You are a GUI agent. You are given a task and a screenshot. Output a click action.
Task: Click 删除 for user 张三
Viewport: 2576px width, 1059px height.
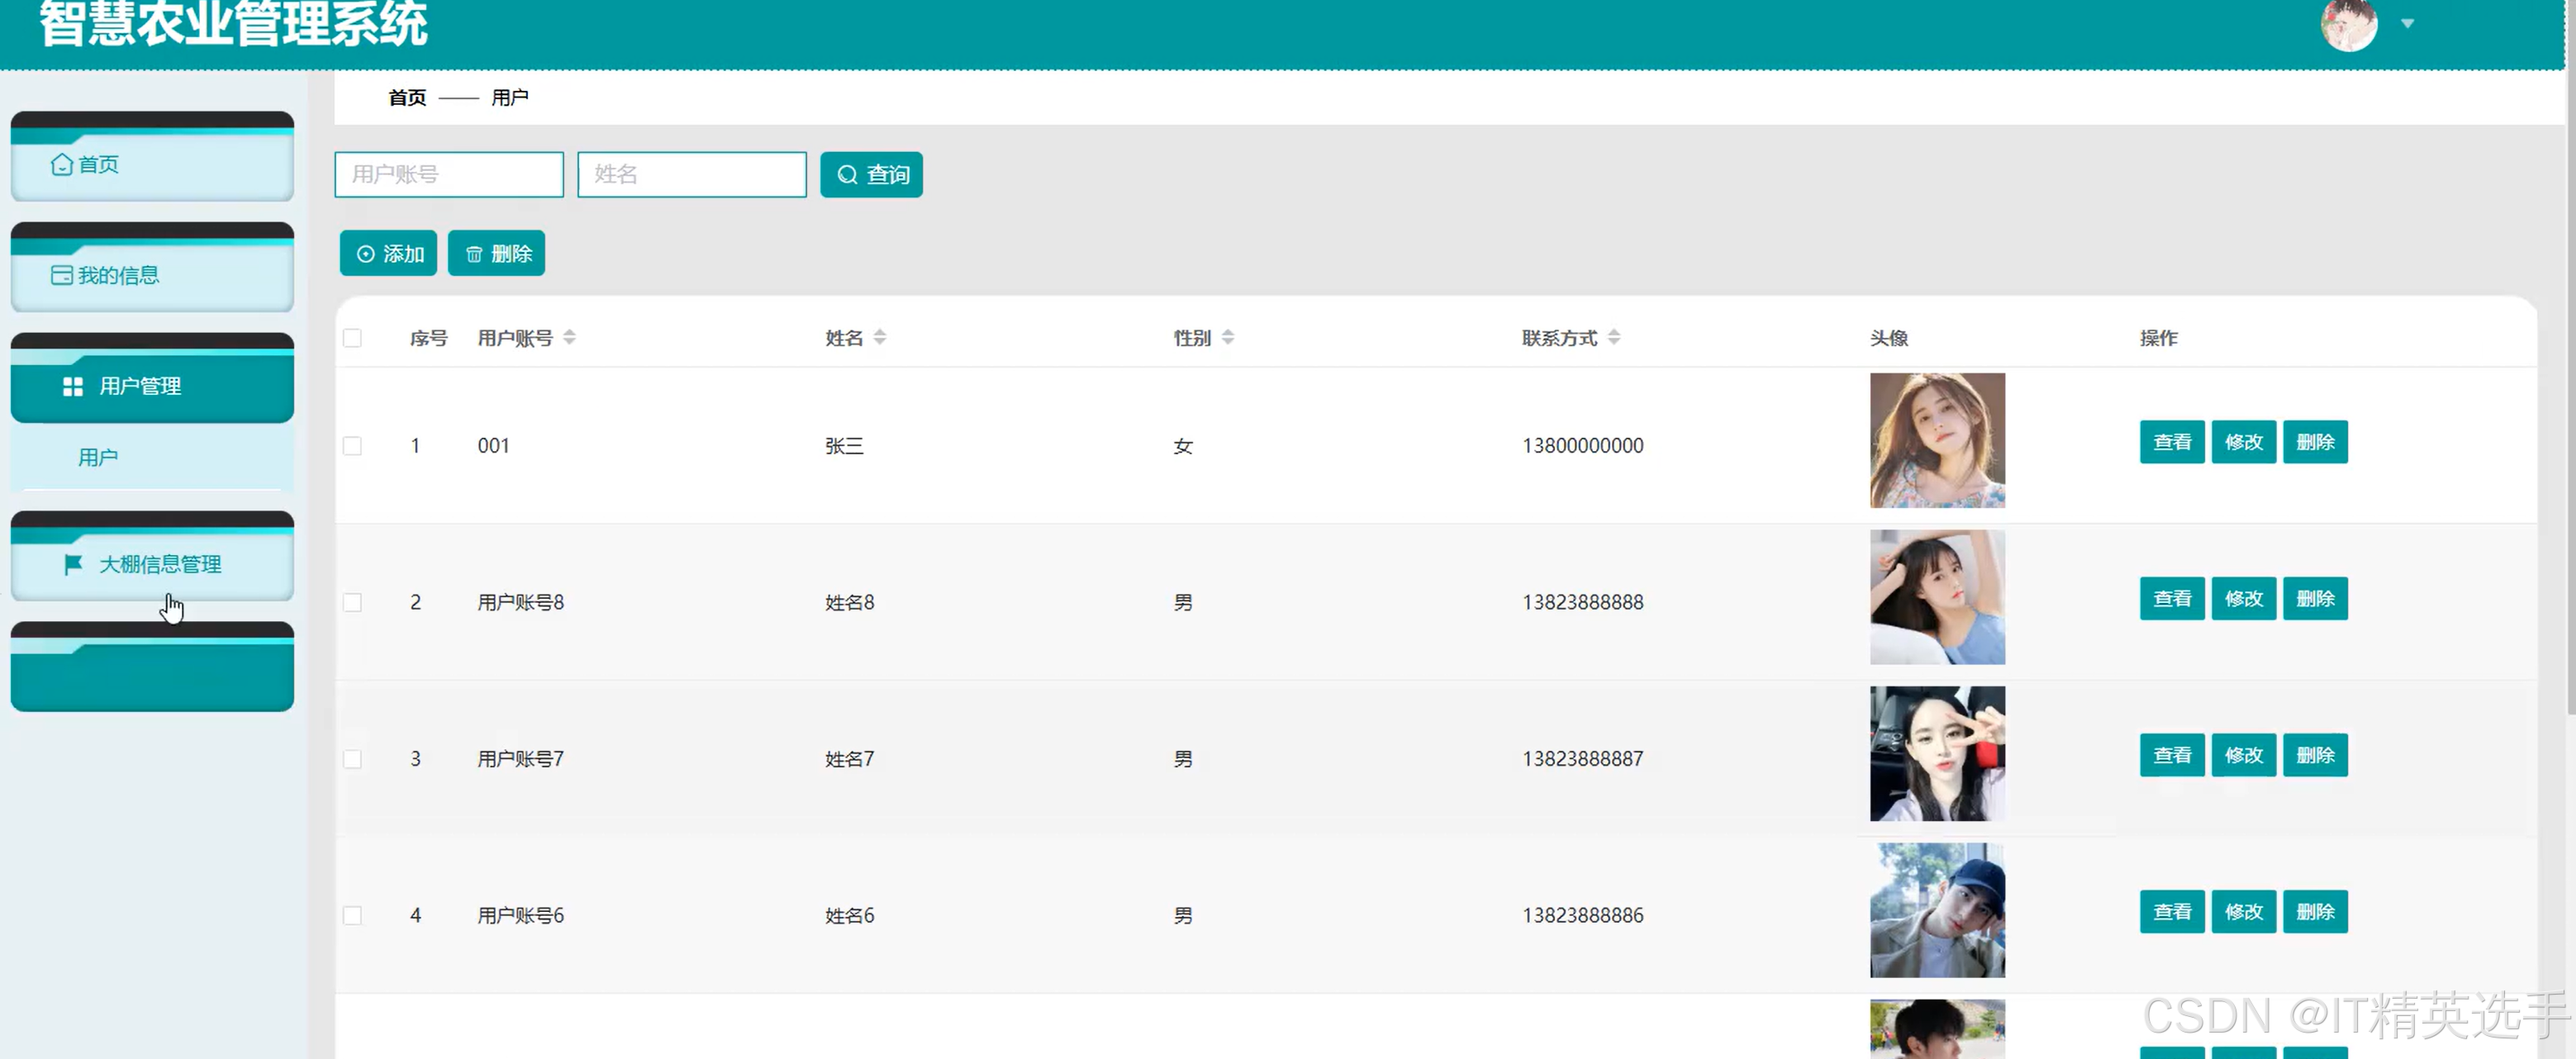[x=2315, y=443]
